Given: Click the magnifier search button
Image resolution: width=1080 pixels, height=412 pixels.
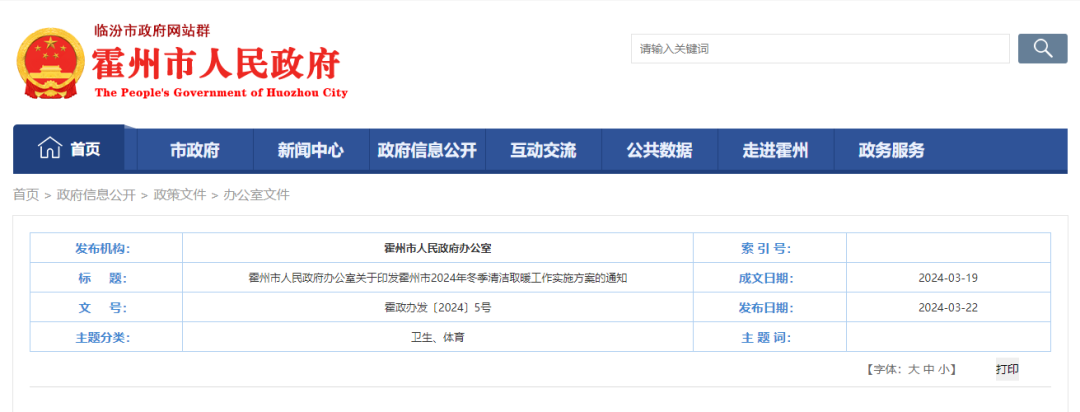Looking at the screenshot, I should 1043,48.
